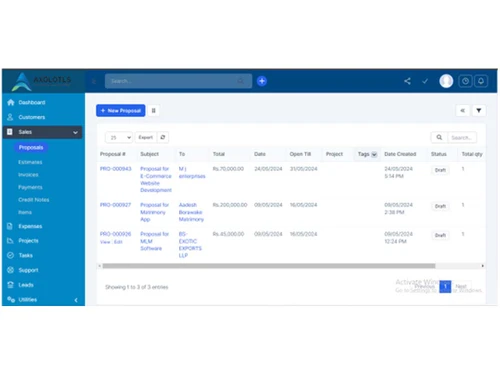Open Invoices under Sales
The image size is (500, 375).
click(28, 175)
